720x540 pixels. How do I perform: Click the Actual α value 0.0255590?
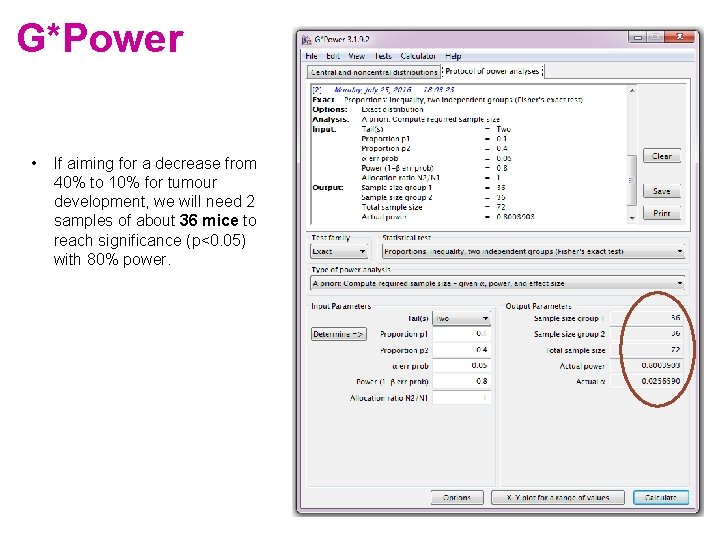[x=647, y=381]
